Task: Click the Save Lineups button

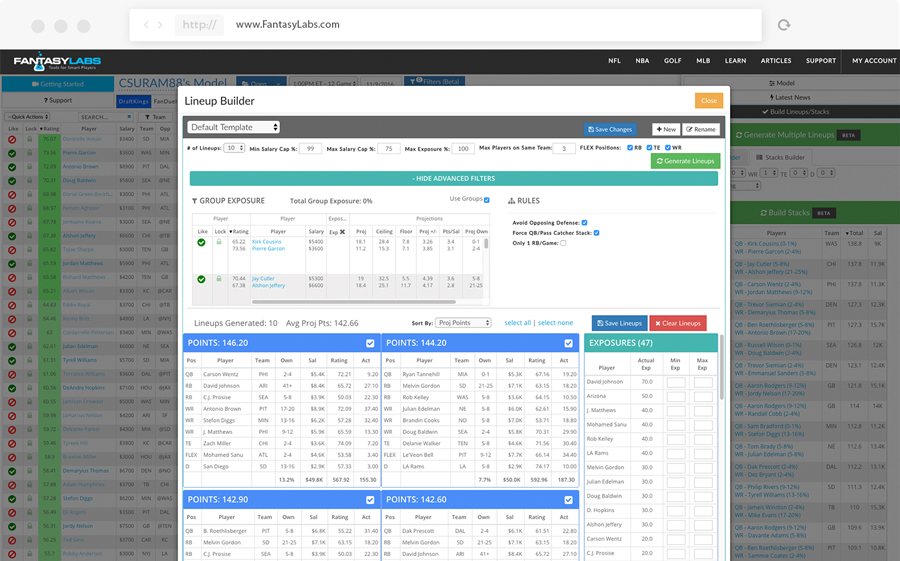Action: [x=619, y=323]
